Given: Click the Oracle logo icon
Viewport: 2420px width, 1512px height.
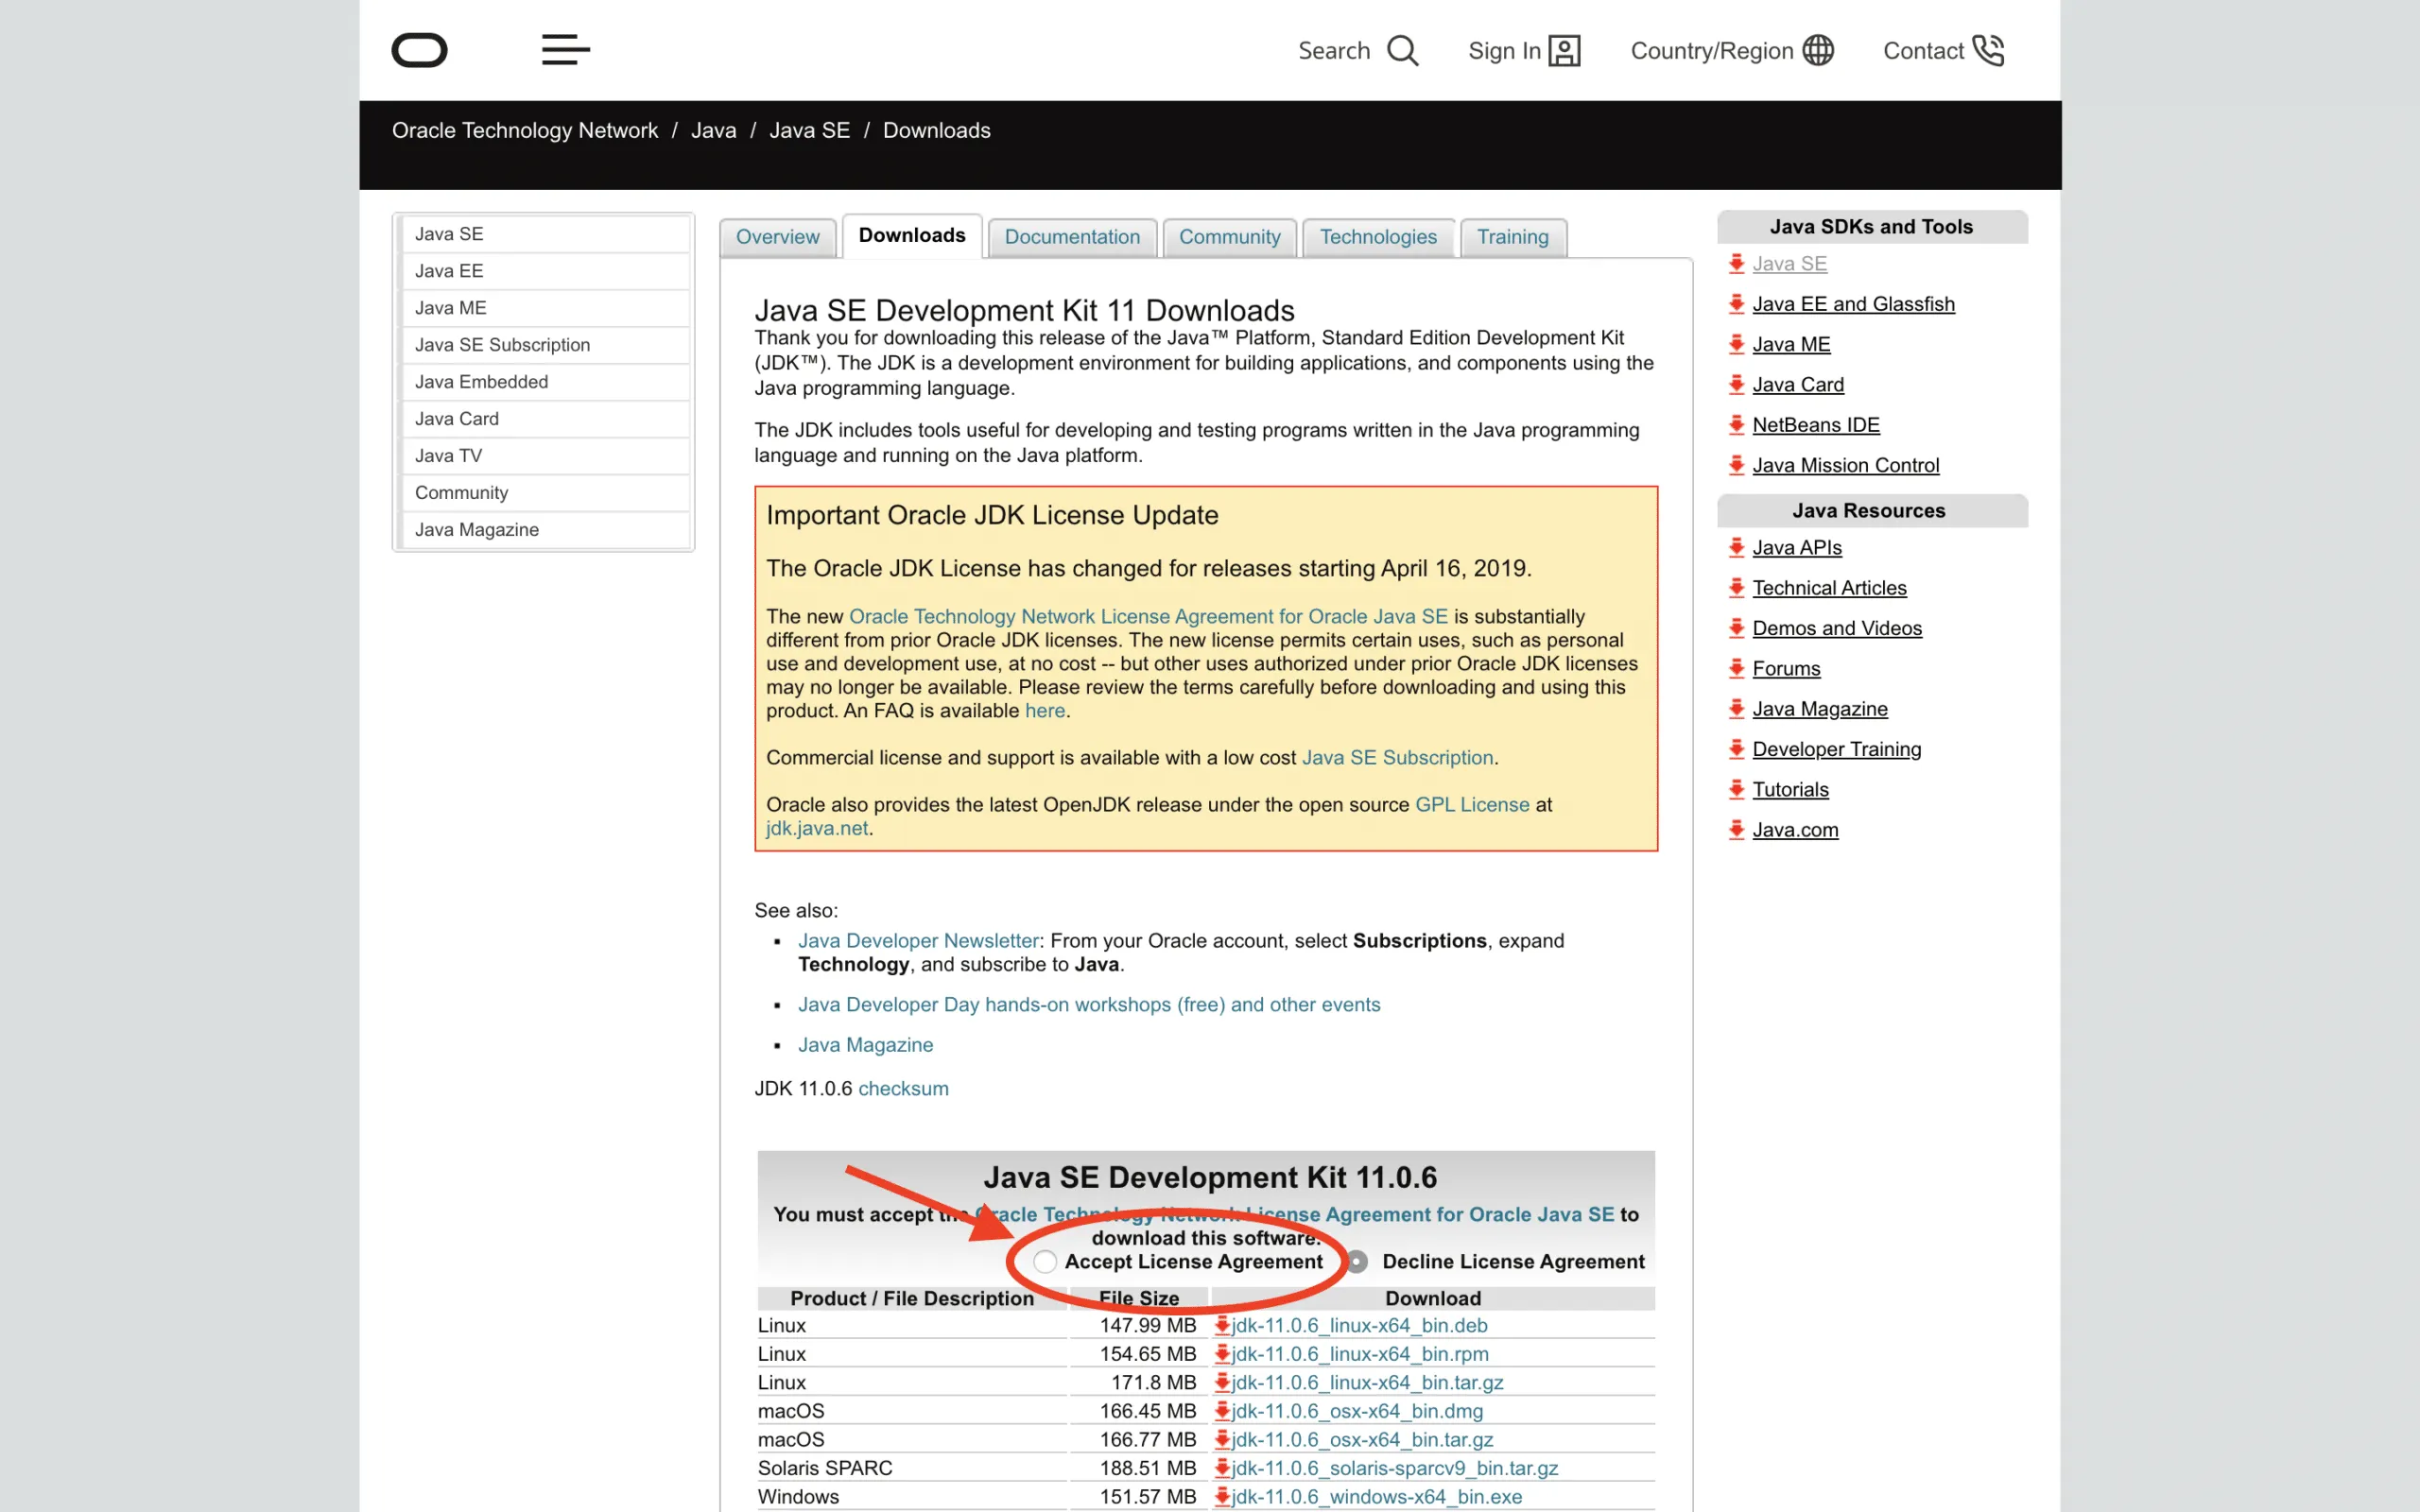Looking at the screenshot, I should pyautogui.click(x=419, y=50).
